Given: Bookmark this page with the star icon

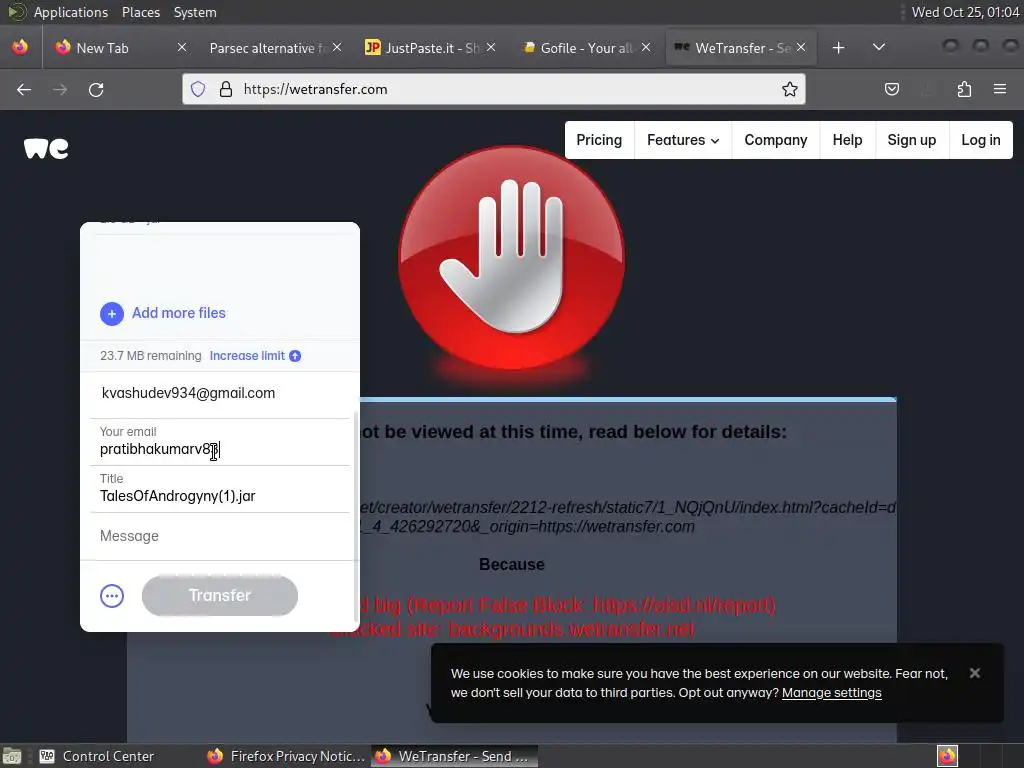Looking at the screenshot, I should (790, 89).
